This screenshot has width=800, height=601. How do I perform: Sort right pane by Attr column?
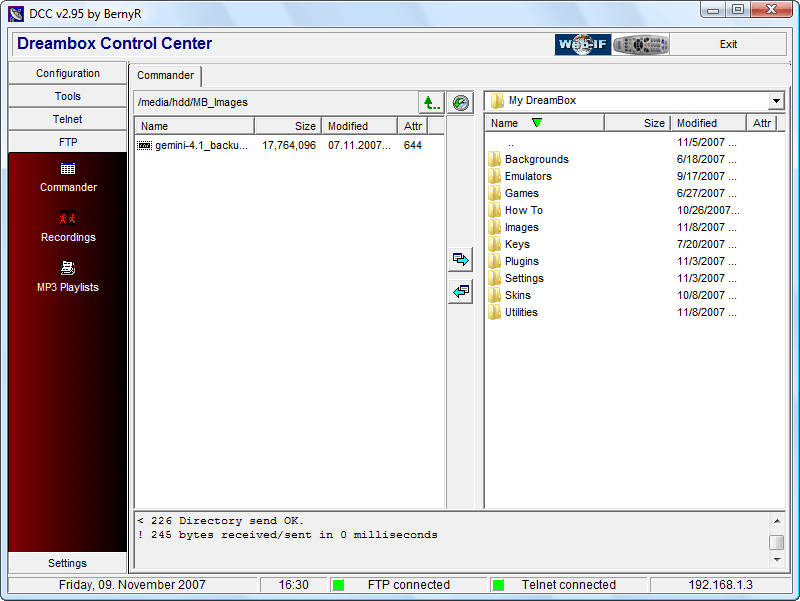[762, 123]
